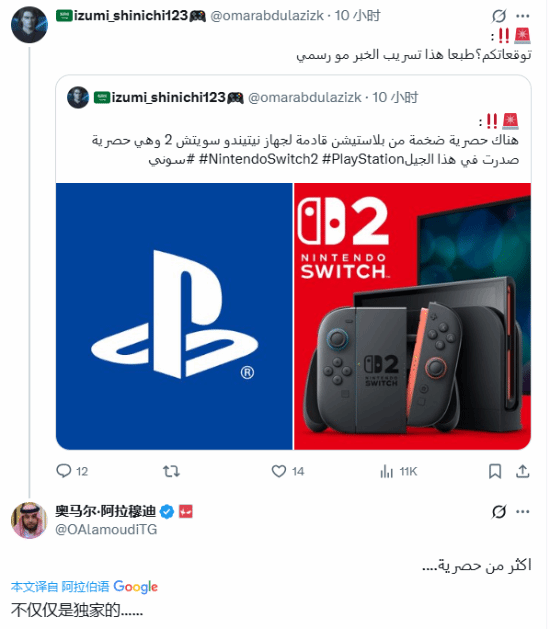Click Grok icon beside @OAlamoudiTG reply
550x629 pixels.
pos(499,511)
